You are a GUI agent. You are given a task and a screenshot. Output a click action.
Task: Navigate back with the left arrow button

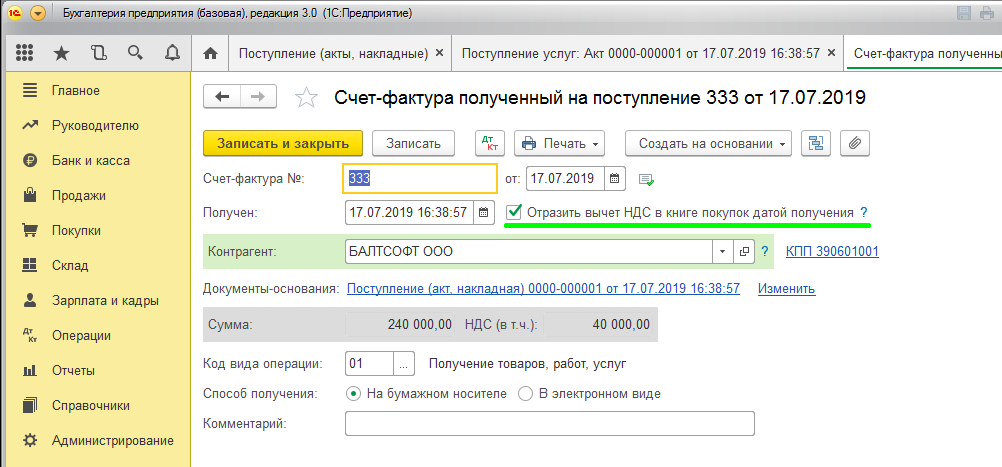tap(222, 97)
